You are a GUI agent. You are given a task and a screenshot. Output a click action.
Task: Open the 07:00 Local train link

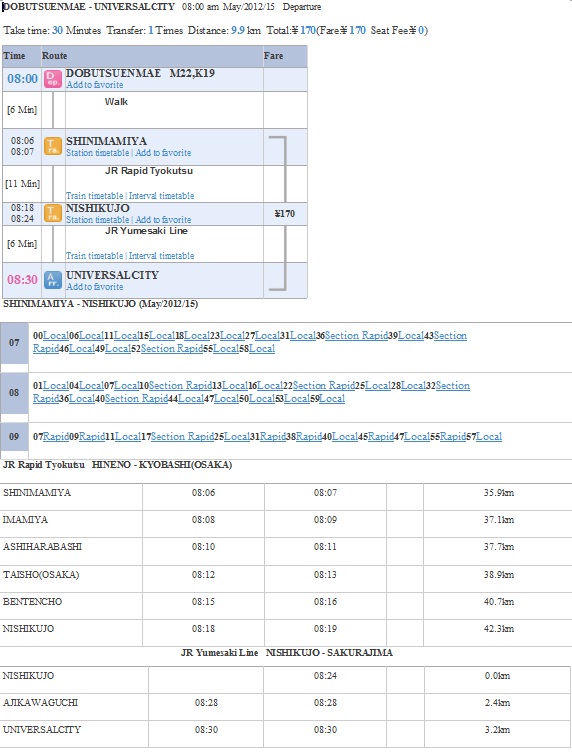(56, 336)
